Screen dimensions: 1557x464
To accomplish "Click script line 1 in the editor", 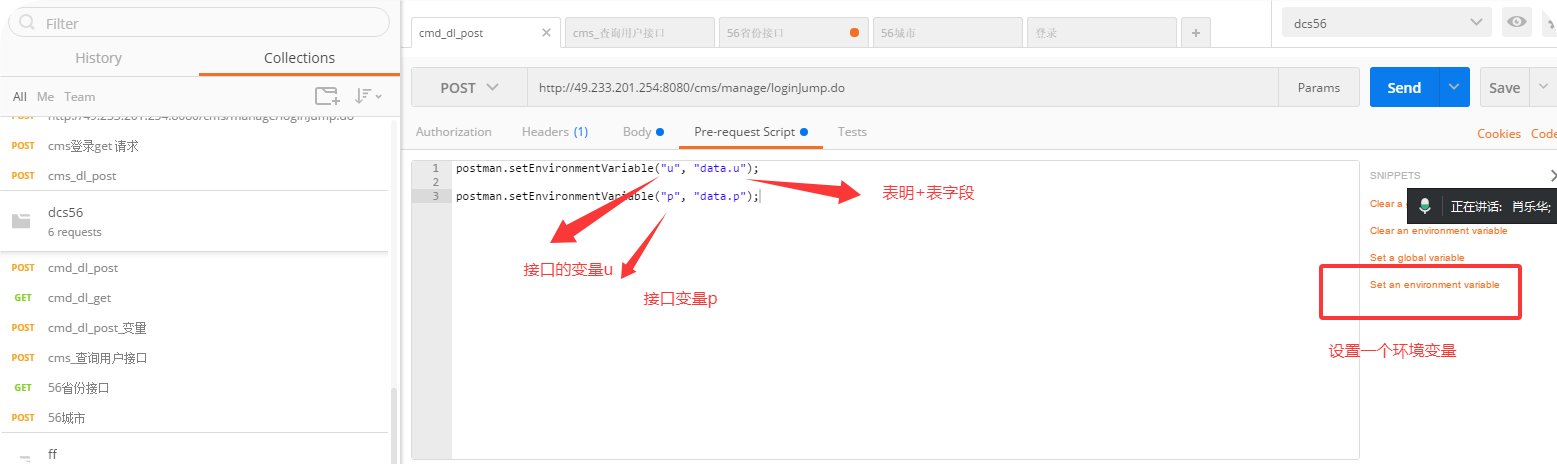I will coord(607,168).
